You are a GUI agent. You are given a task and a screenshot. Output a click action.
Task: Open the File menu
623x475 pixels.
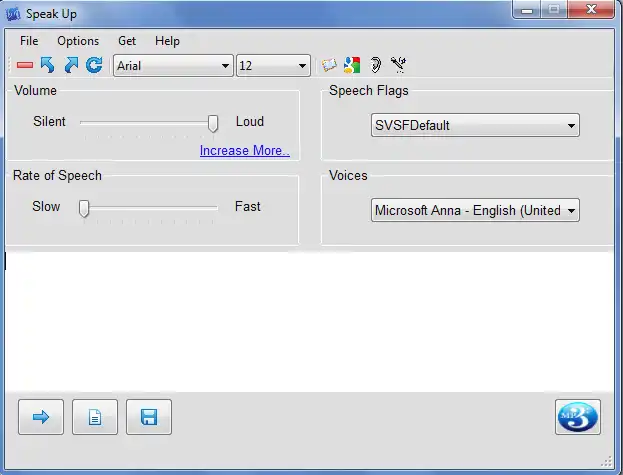tap(29, 41)
